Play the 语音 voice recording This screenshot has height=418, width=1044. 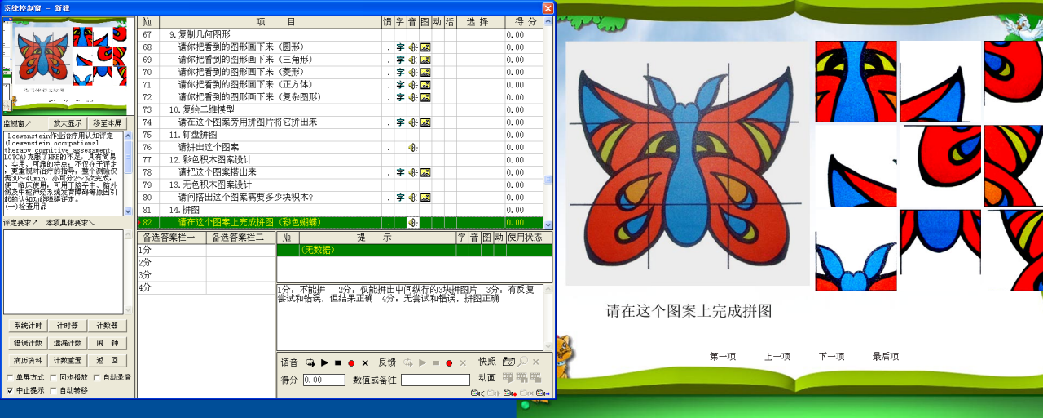tap(324, 363)
